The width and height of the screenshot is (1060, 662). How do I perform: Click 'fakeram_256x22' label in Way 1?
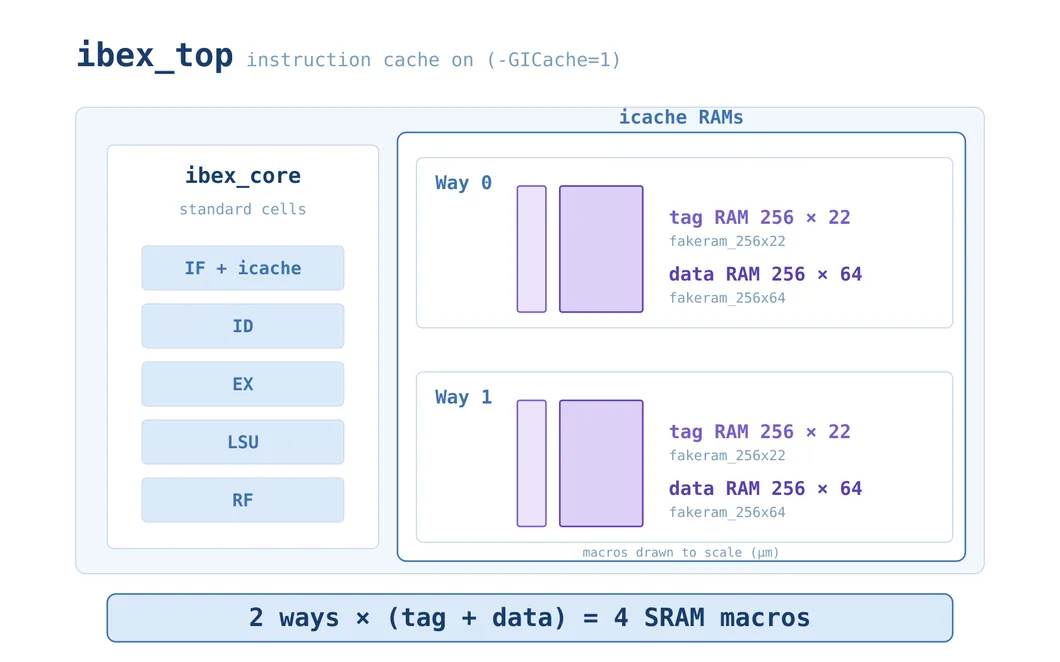coord(727,456)
